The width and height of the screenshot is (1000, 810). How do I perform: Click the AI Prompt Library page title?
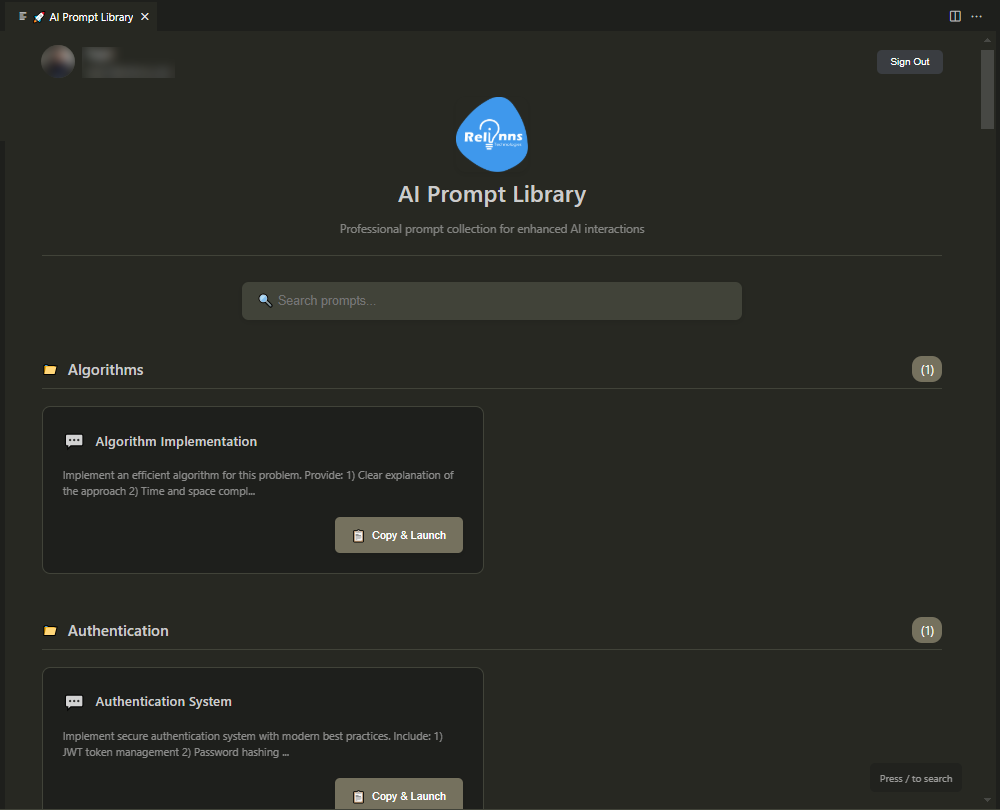pos(492,194)
